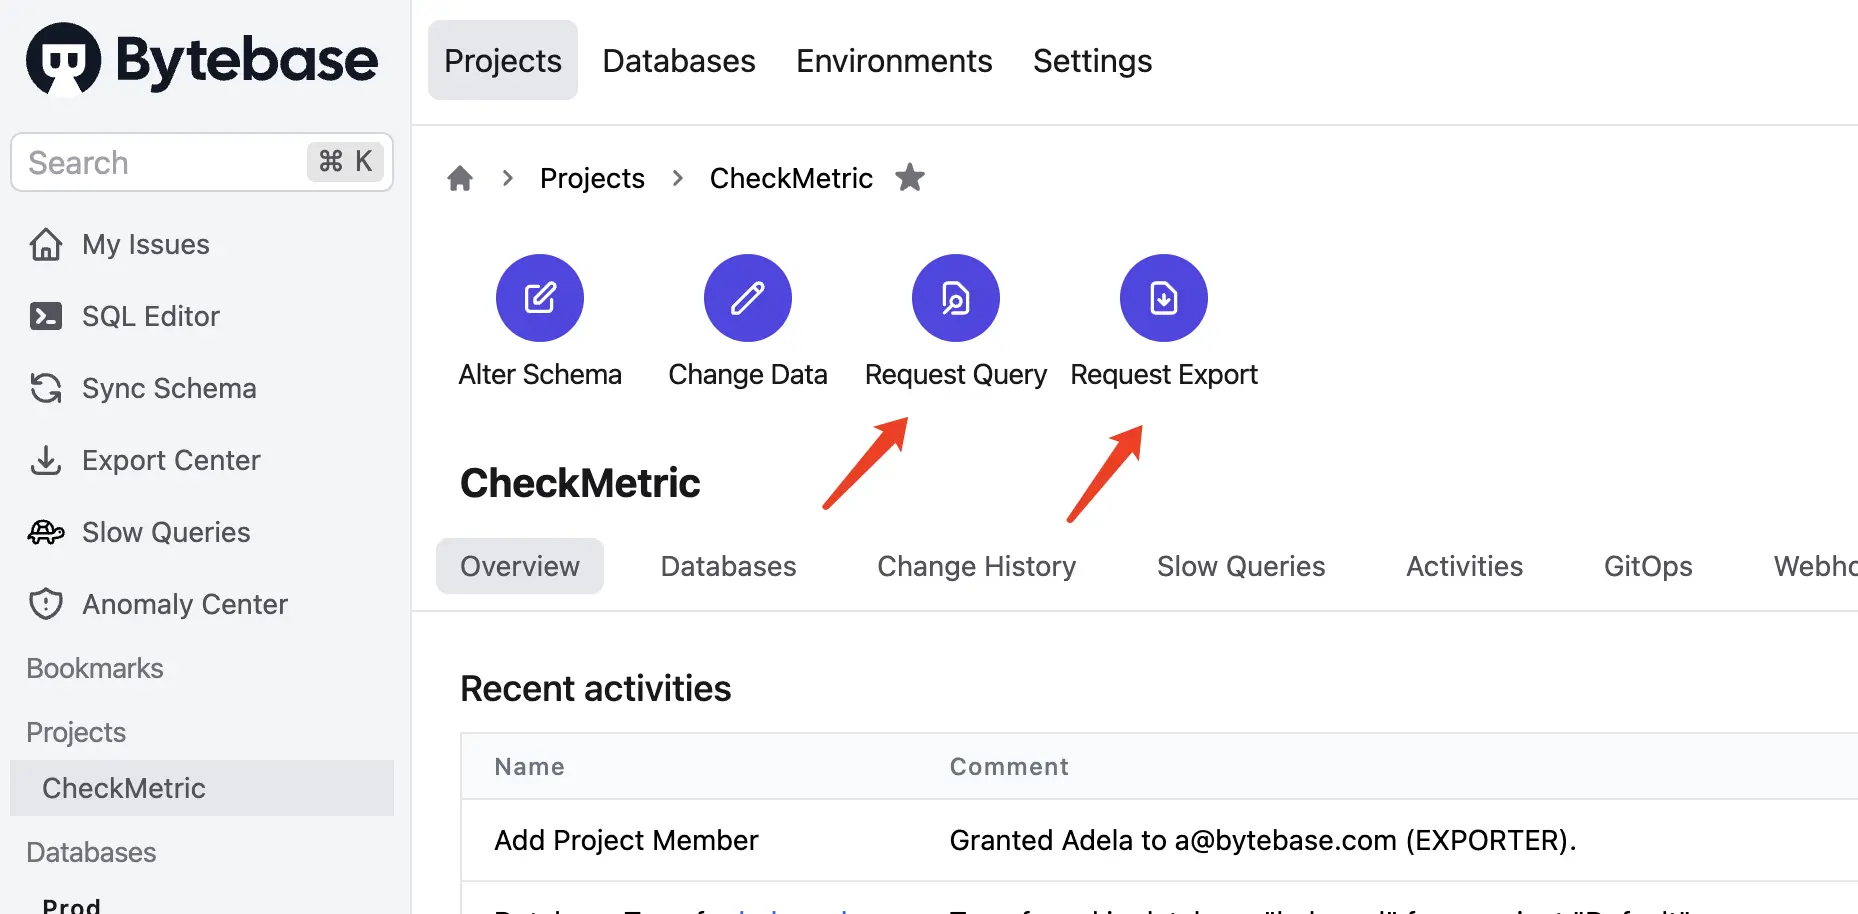Viewport: 1858px width, 914px height.
Task: Open SQL Editor from the sidebar
Action: coord(150,316)
